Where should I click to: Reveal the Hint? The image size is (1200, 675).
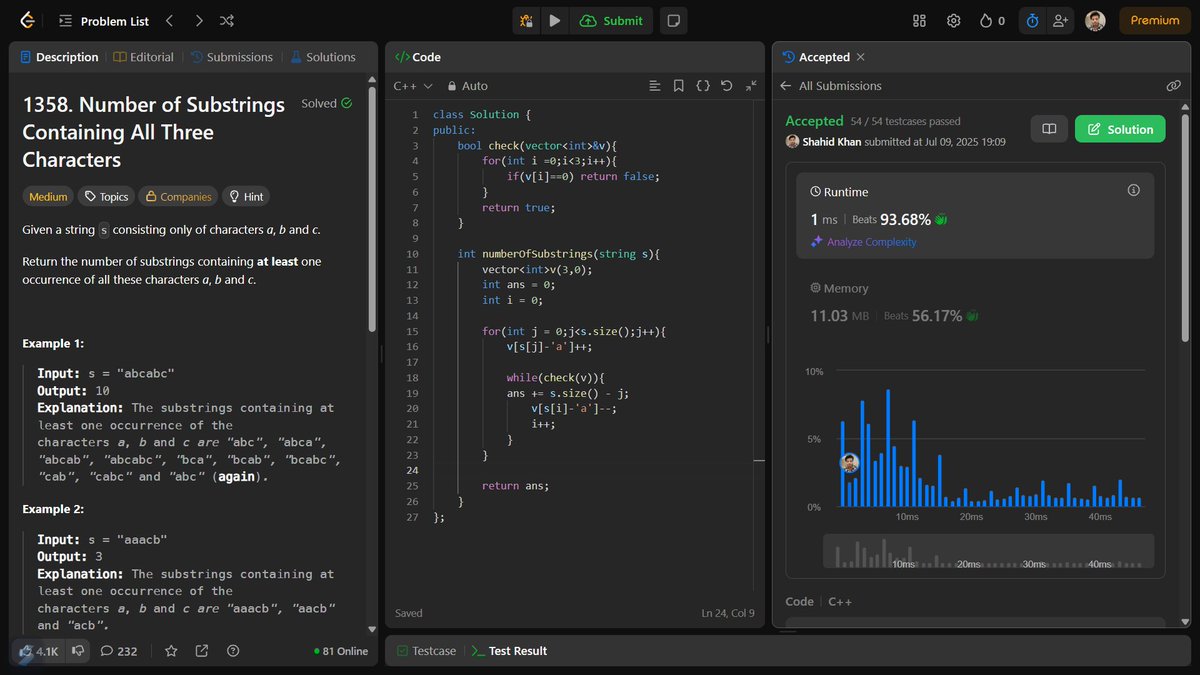click(x=246, y=197)
